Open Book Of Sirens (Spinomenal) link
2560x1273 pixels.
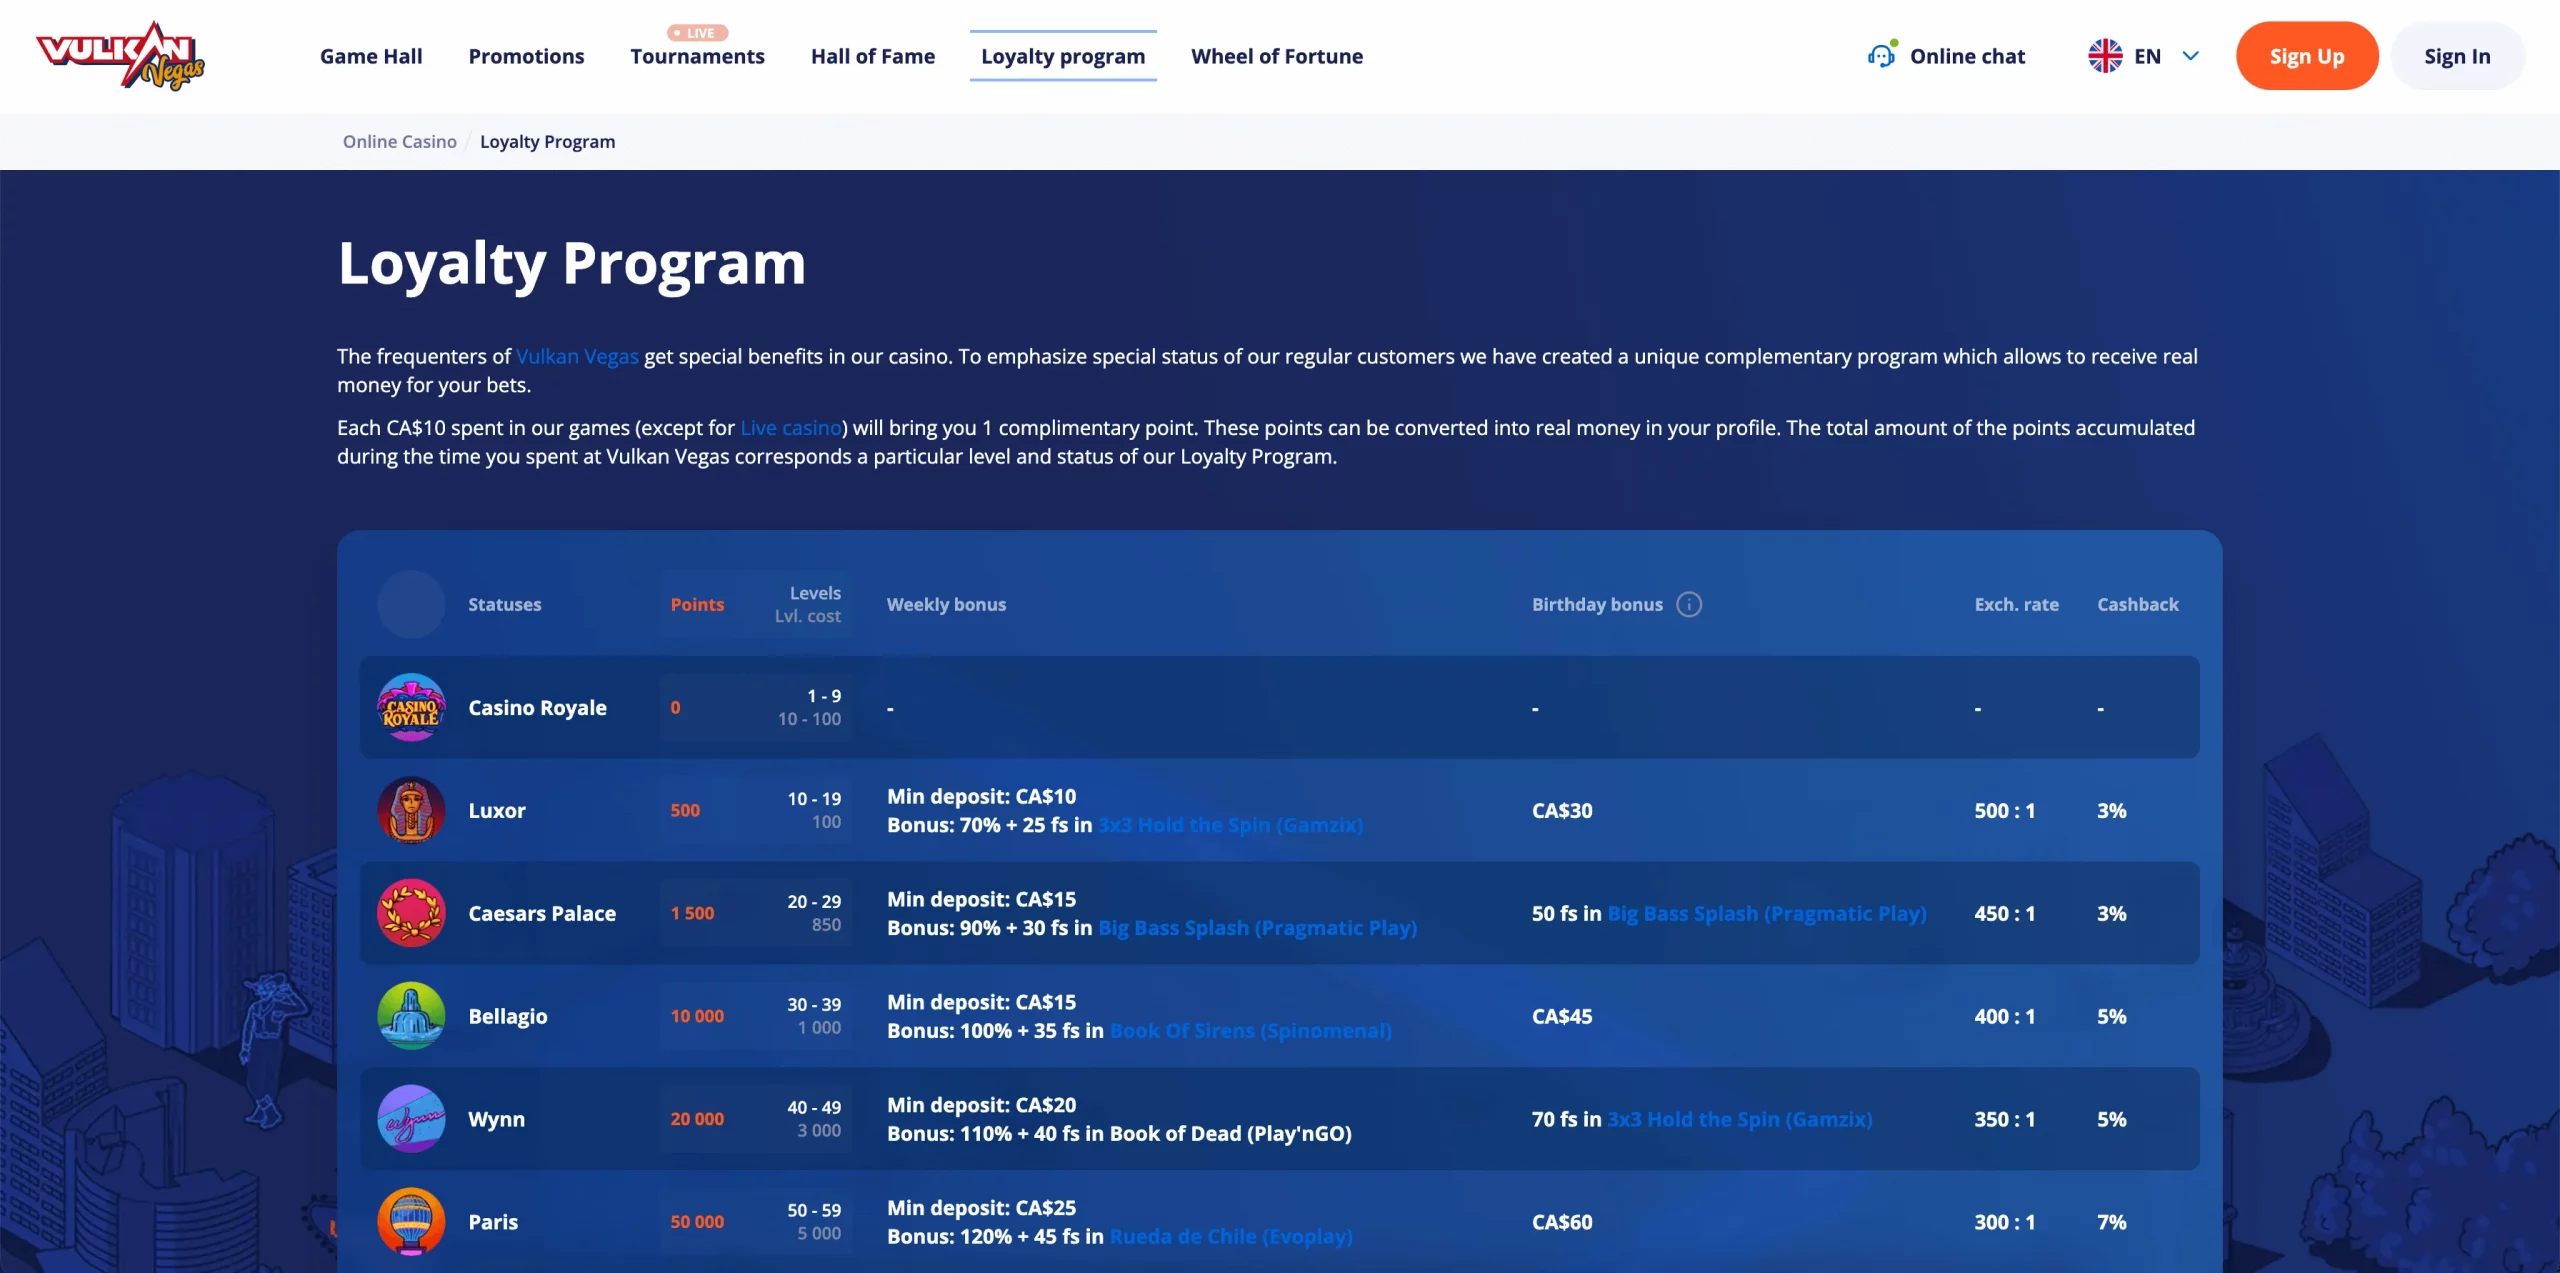click(x=1250, y=1031)
